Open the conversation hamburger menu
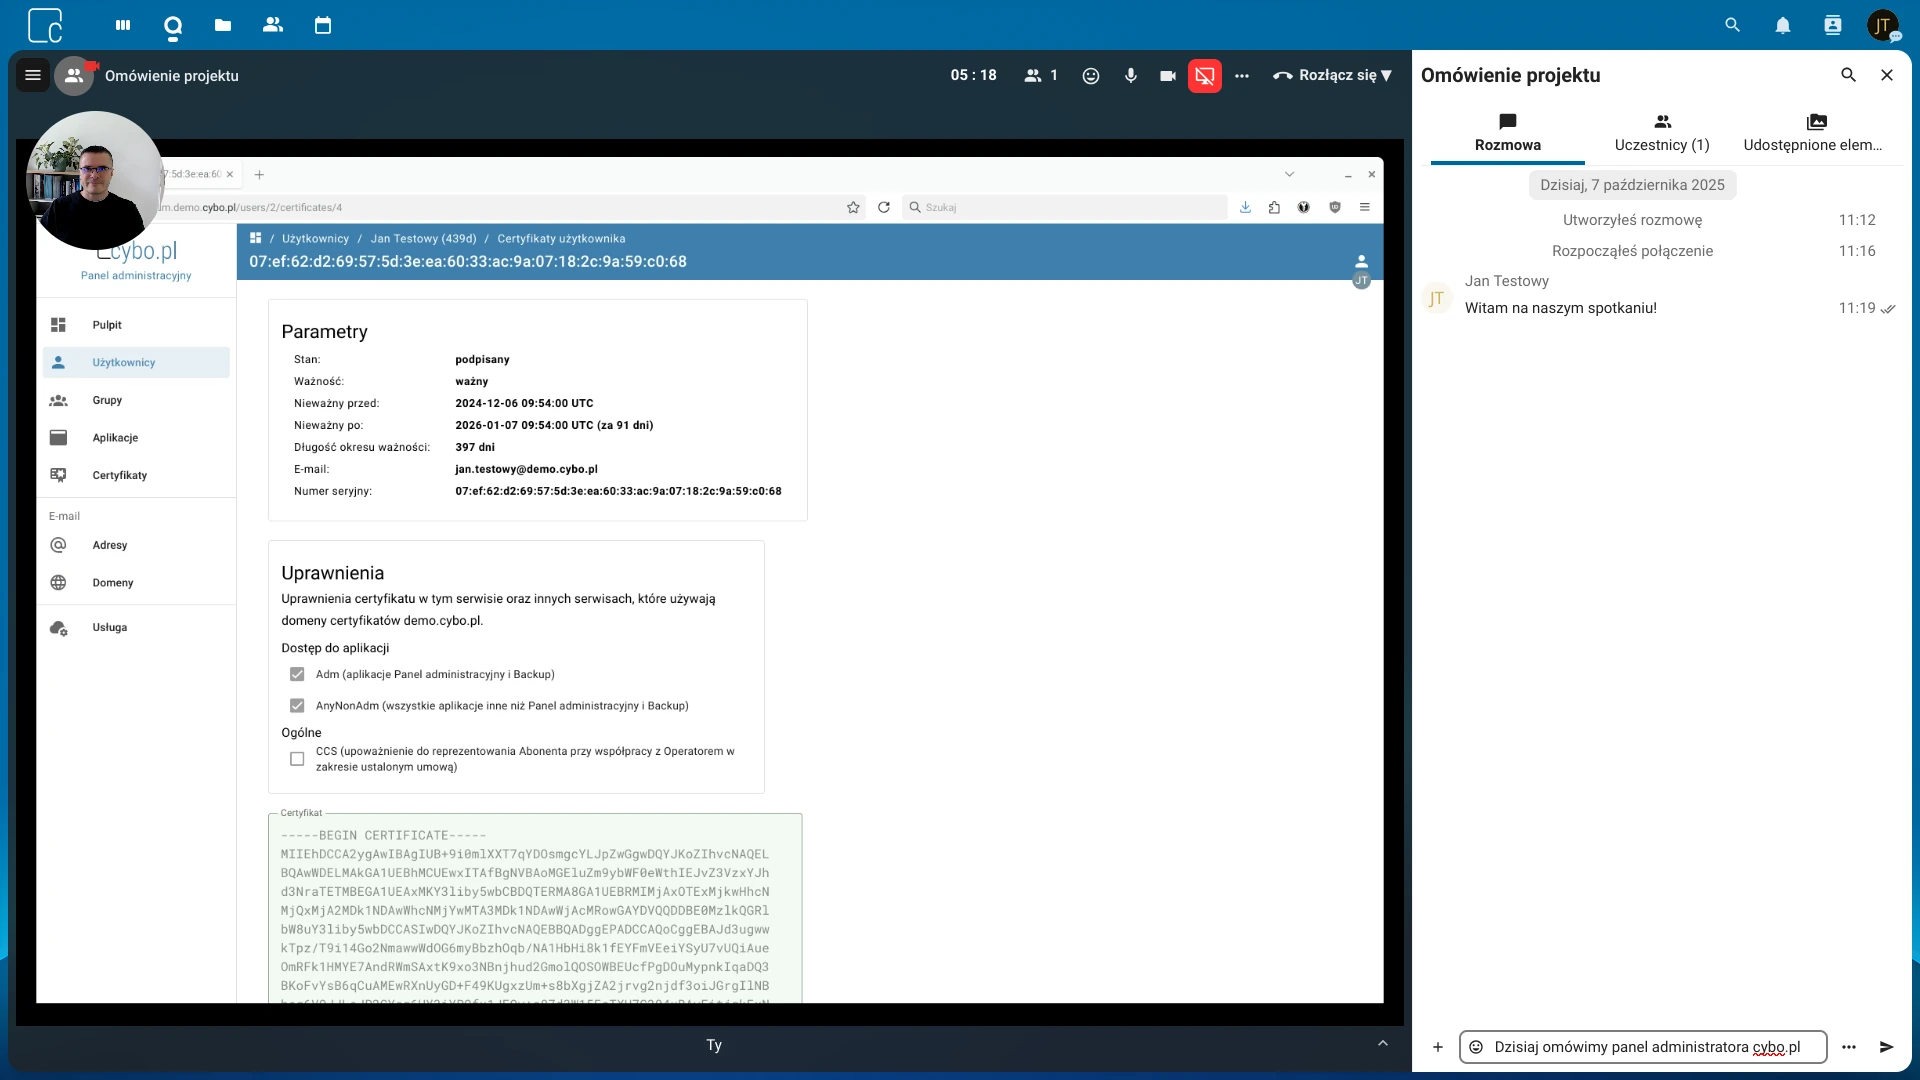The width and height of the screenshot is (1920, 1080). [32, 75]
